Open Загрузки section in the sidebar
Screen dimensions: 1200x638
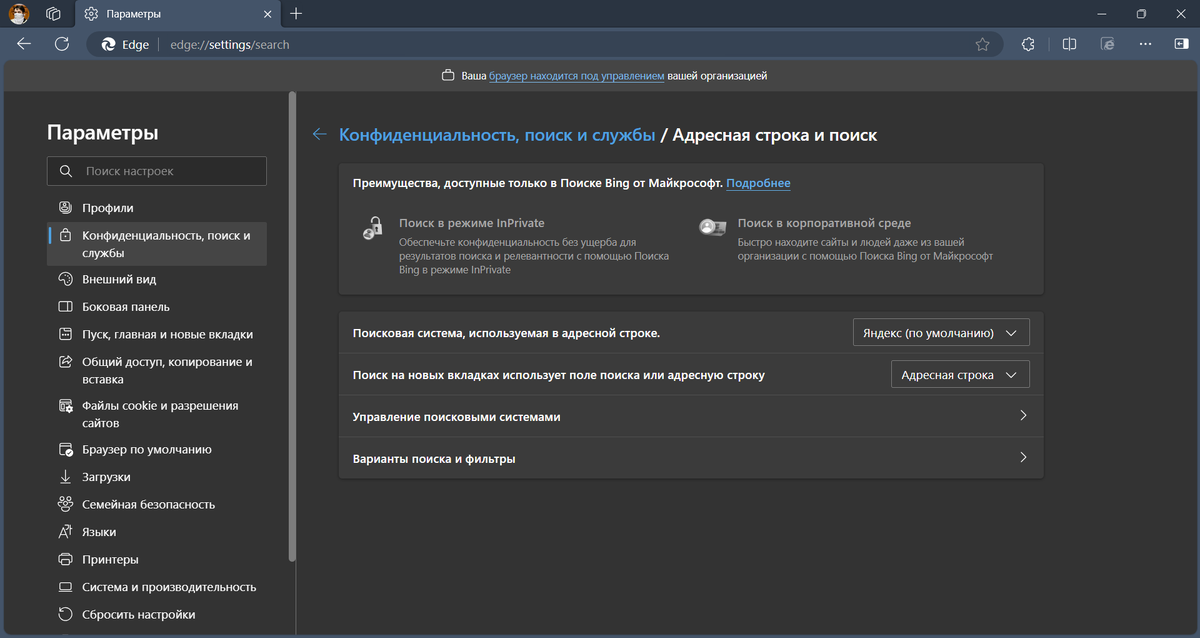pyautogui.click(x=112, y=476)
